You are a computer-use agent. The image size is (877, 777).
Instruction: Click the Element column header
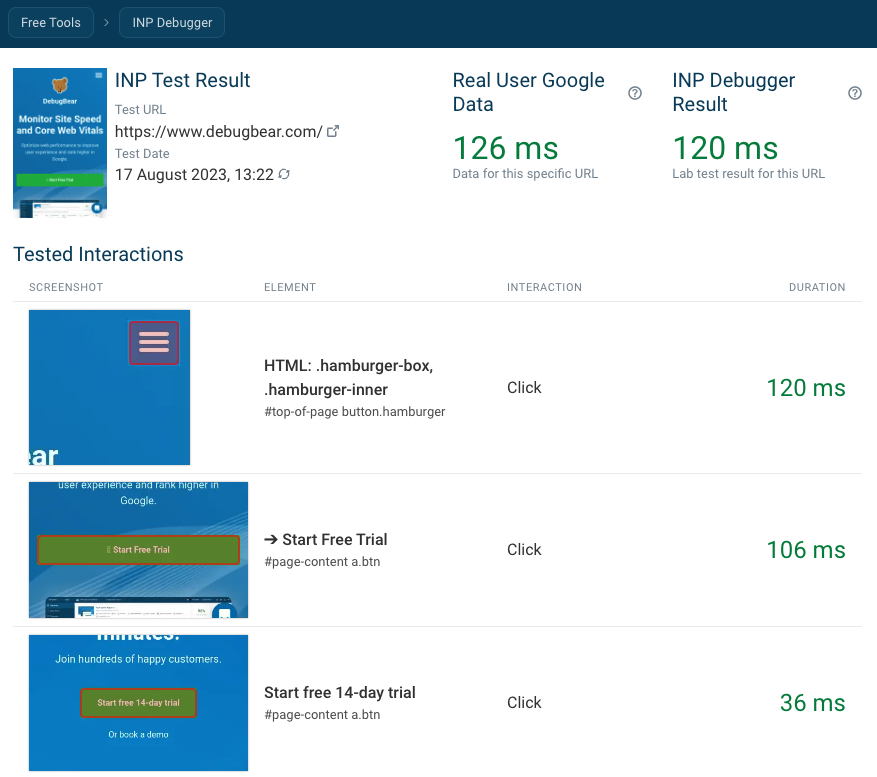pyautogui.click(x=289, y=287)
